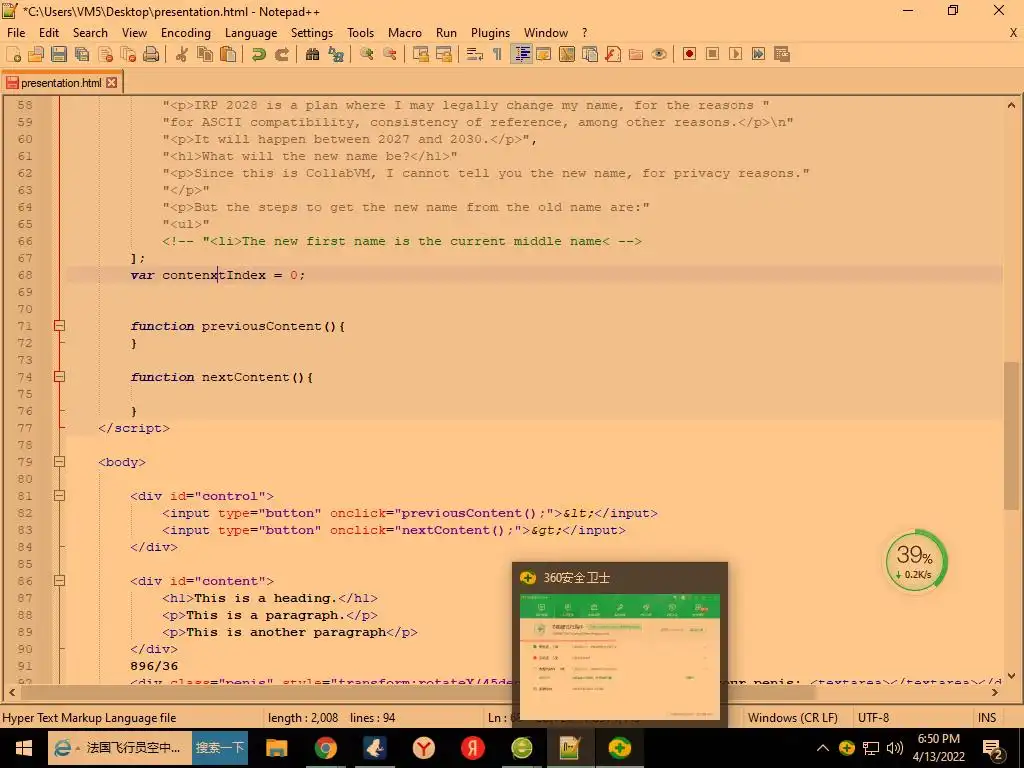Cut selection with the scissors icon

click(x=182, y=54)
